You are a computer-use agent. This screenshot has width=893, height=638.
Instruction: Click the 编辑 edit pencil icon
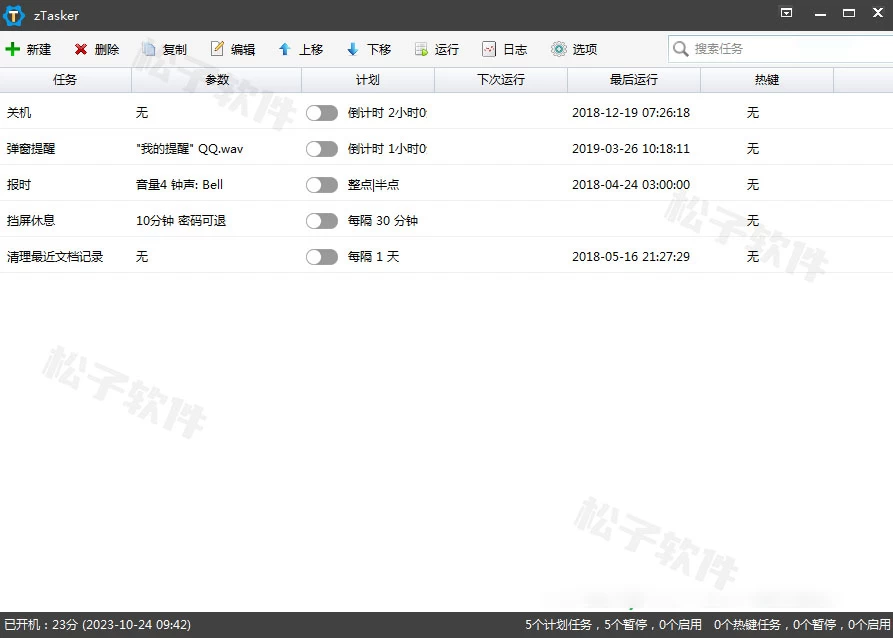217,49
